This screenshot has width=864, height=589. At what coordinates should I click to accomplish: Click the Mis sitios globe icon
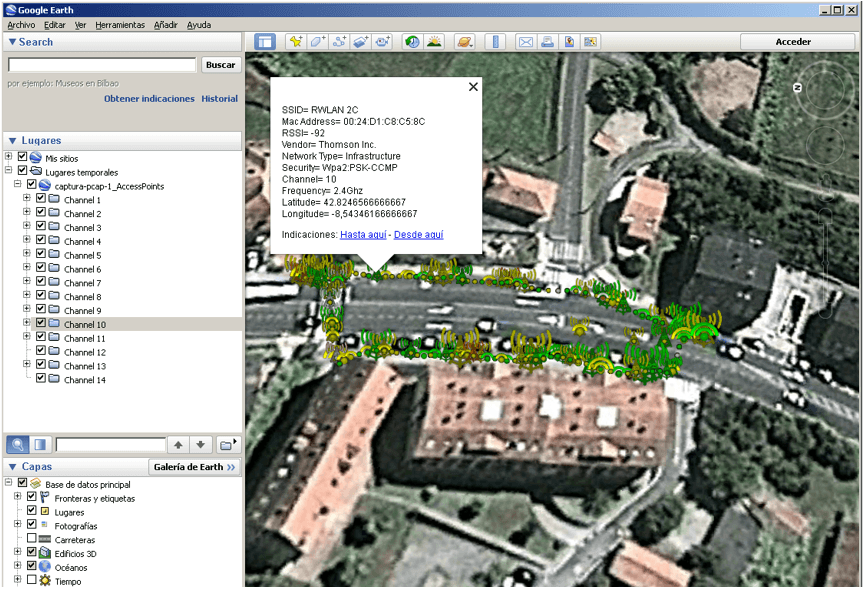36,158
